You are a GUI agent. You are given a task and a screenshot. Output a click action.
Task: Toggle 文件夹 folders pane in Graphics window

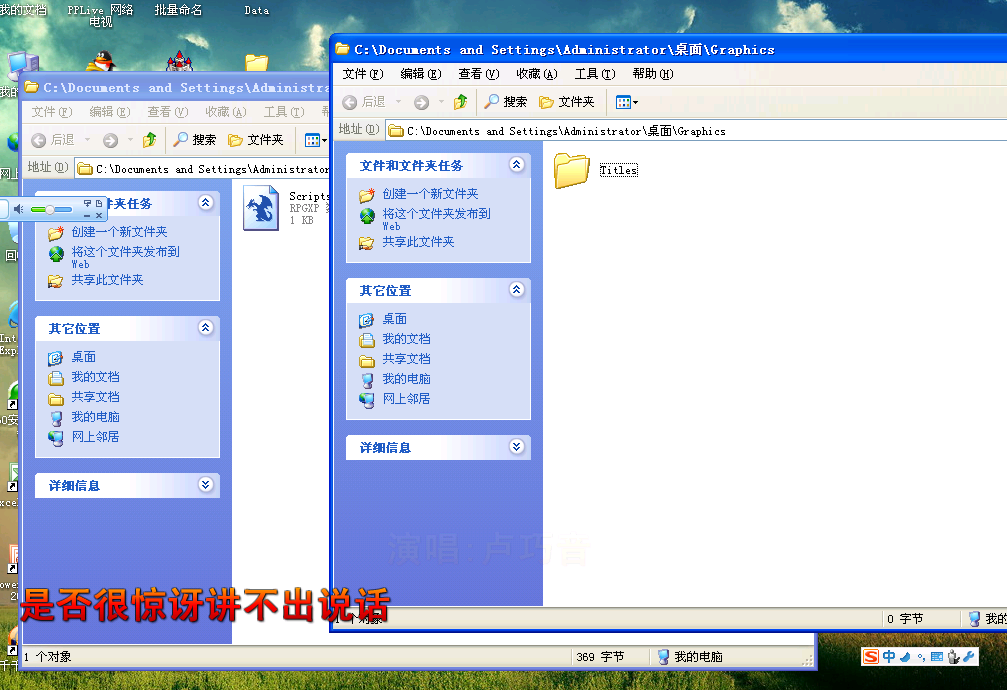[567, 102]
